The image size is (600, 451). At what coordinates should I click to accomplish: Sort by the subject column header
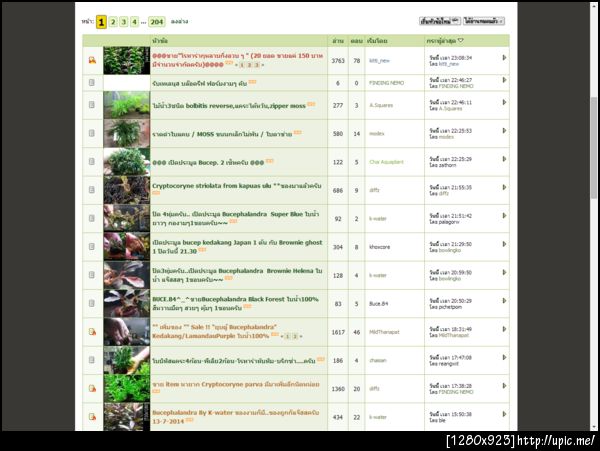(x=160, y=41)
